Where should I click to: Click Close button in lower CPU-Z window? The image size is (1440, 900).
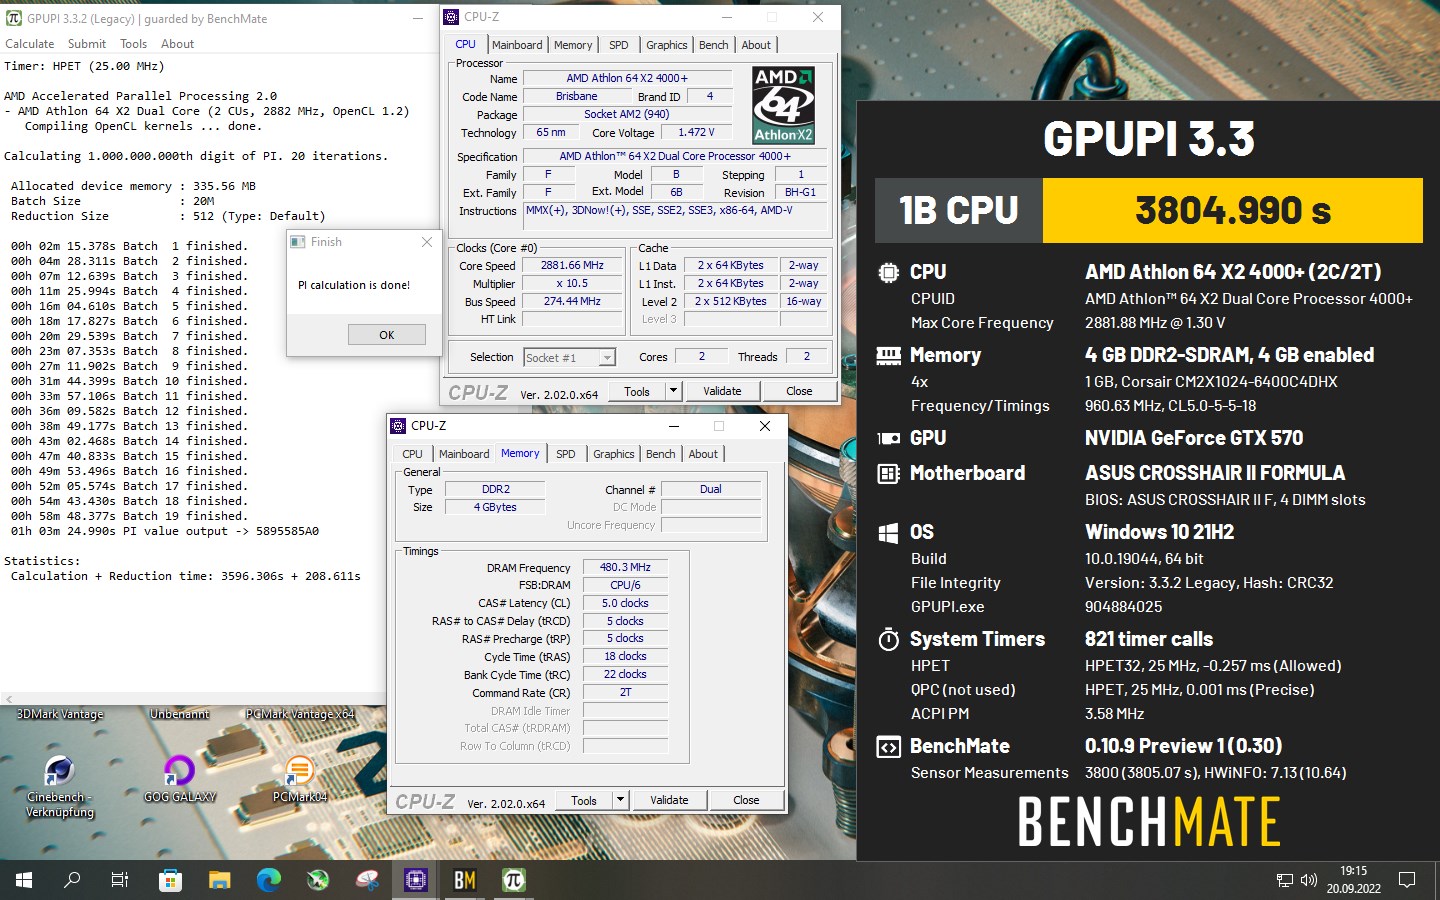pos(746,800)
